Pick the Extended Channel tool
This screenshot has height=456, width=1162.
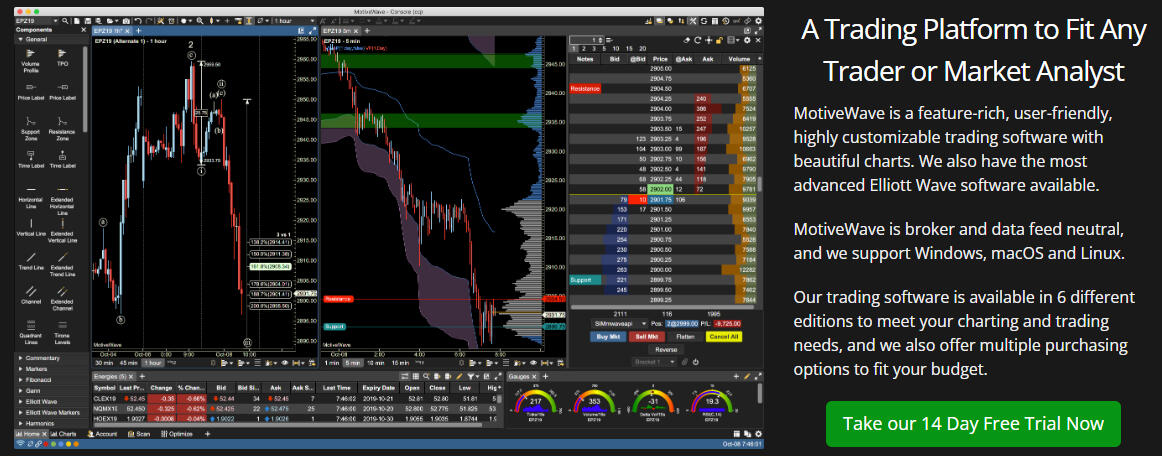62,297
